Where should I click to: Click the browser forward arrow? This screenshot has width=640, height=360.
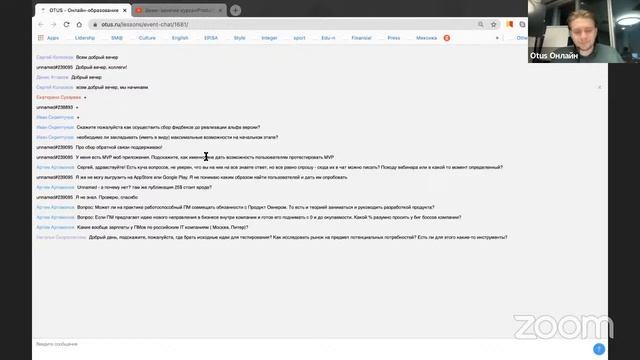coord(53,24)
